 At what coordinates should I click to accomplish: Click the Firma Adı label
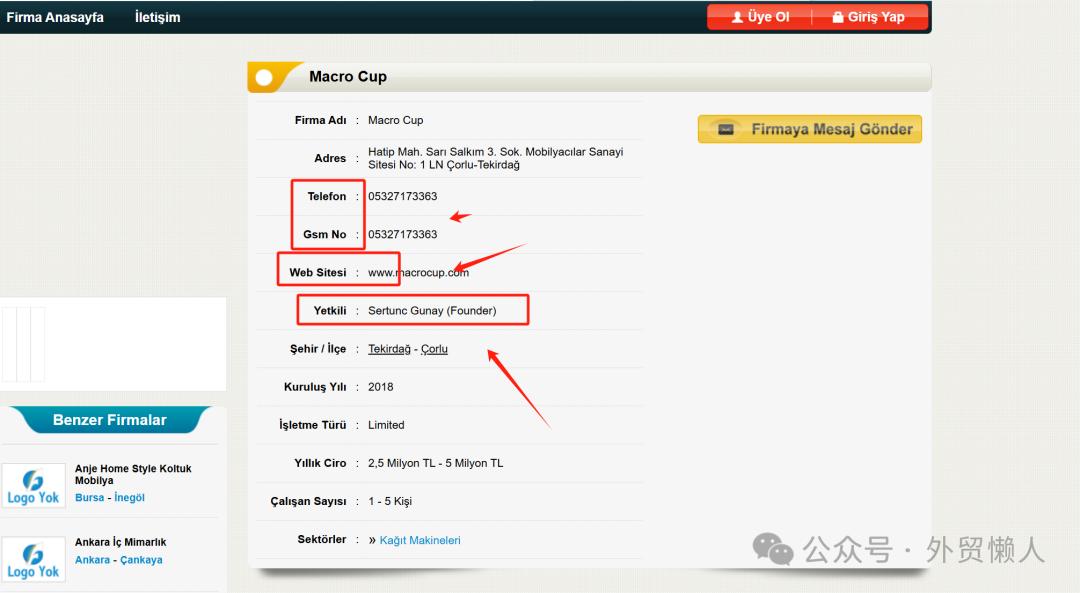coord(320,120)
